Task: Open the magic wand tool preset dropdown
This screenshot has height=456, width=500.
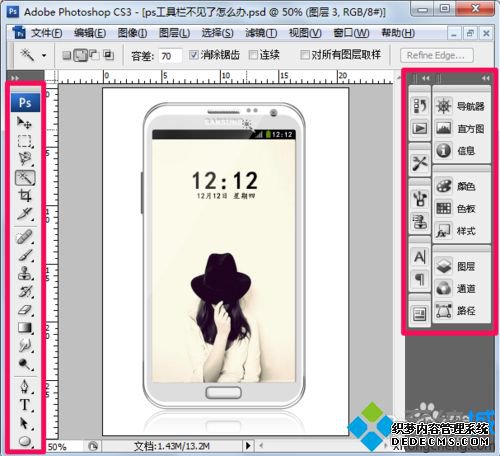Action: 44,55
